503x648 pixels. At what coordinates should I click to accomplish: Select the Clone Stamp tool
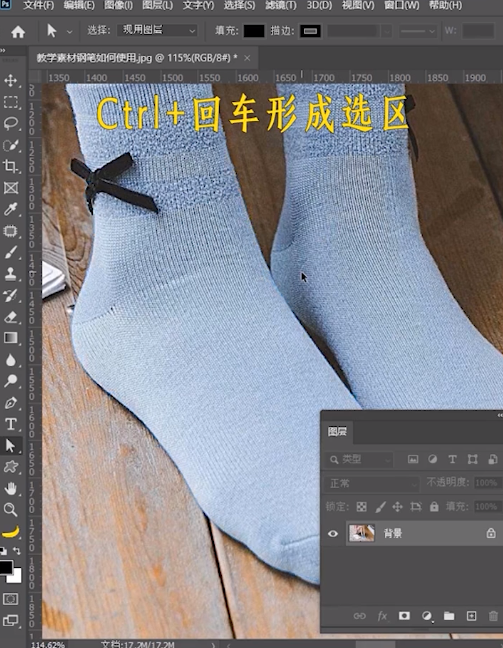pos(11,274)
